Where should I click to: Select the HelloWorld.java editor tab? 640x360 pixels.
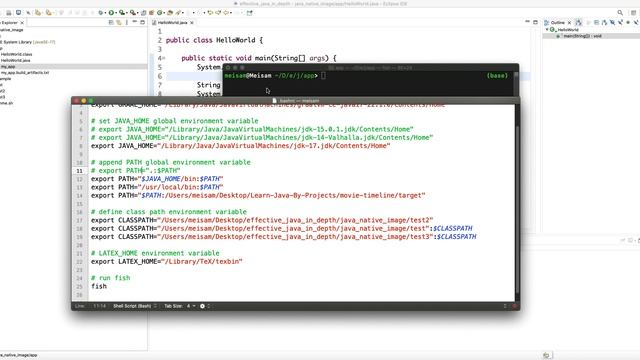[172, 22]
